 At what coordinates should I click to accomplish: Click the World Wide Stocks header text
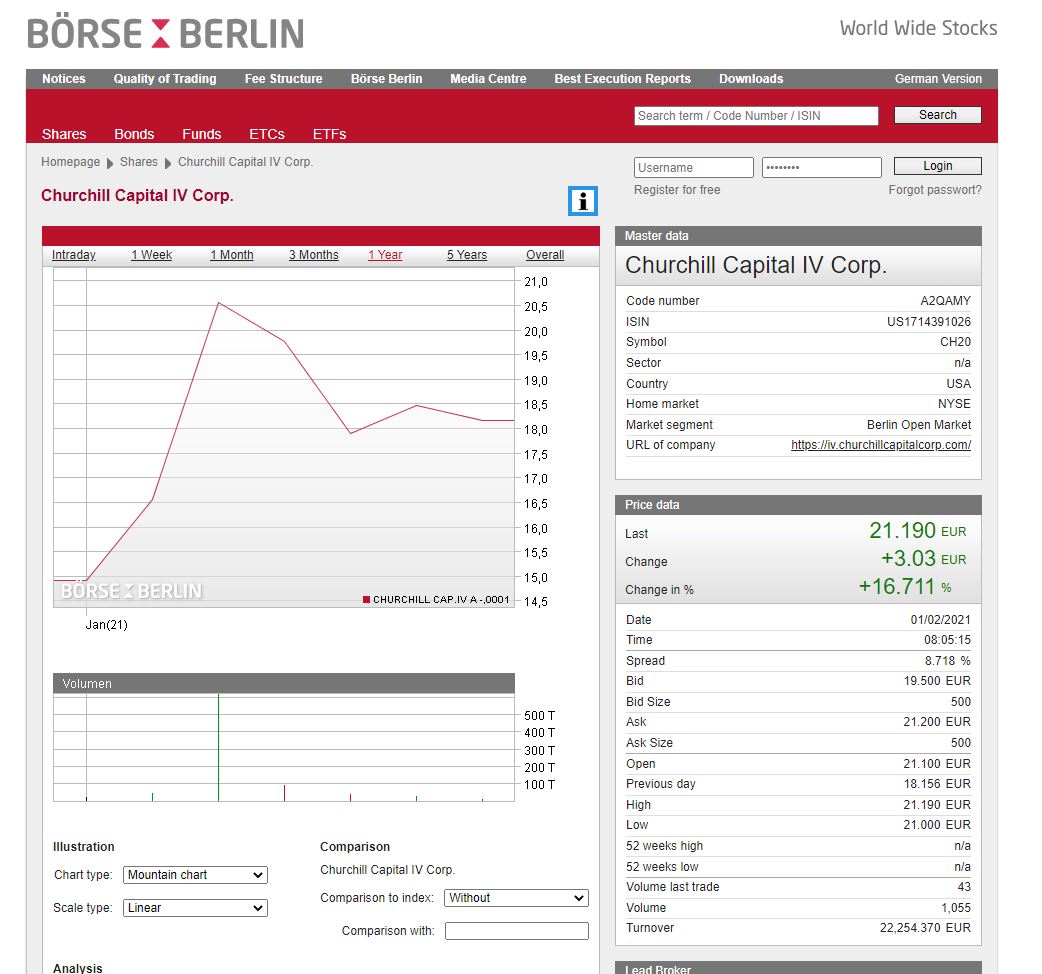coord(918,28)
